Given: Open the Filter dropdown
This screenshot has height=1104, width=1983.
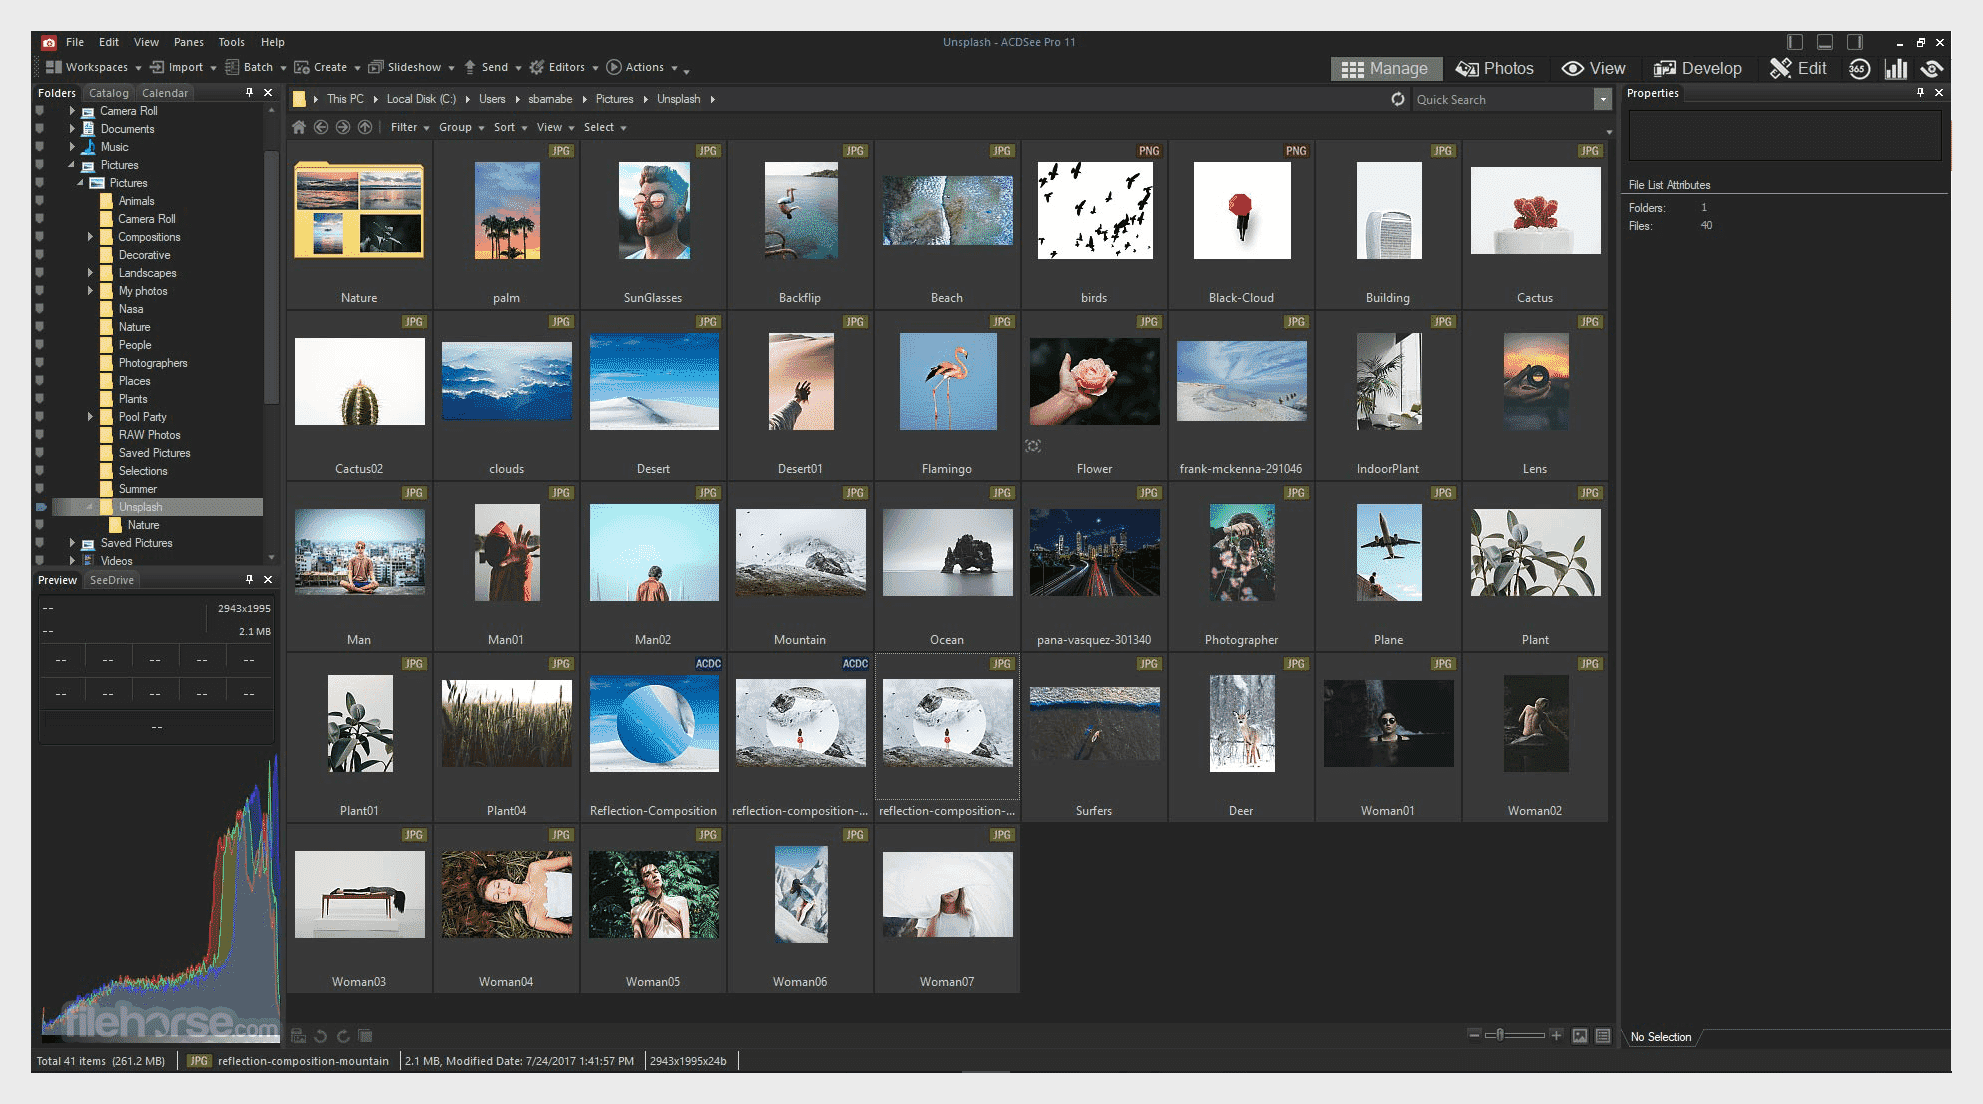Looking at the screenshot, I should pyautogui.click(x=410, y=127).
